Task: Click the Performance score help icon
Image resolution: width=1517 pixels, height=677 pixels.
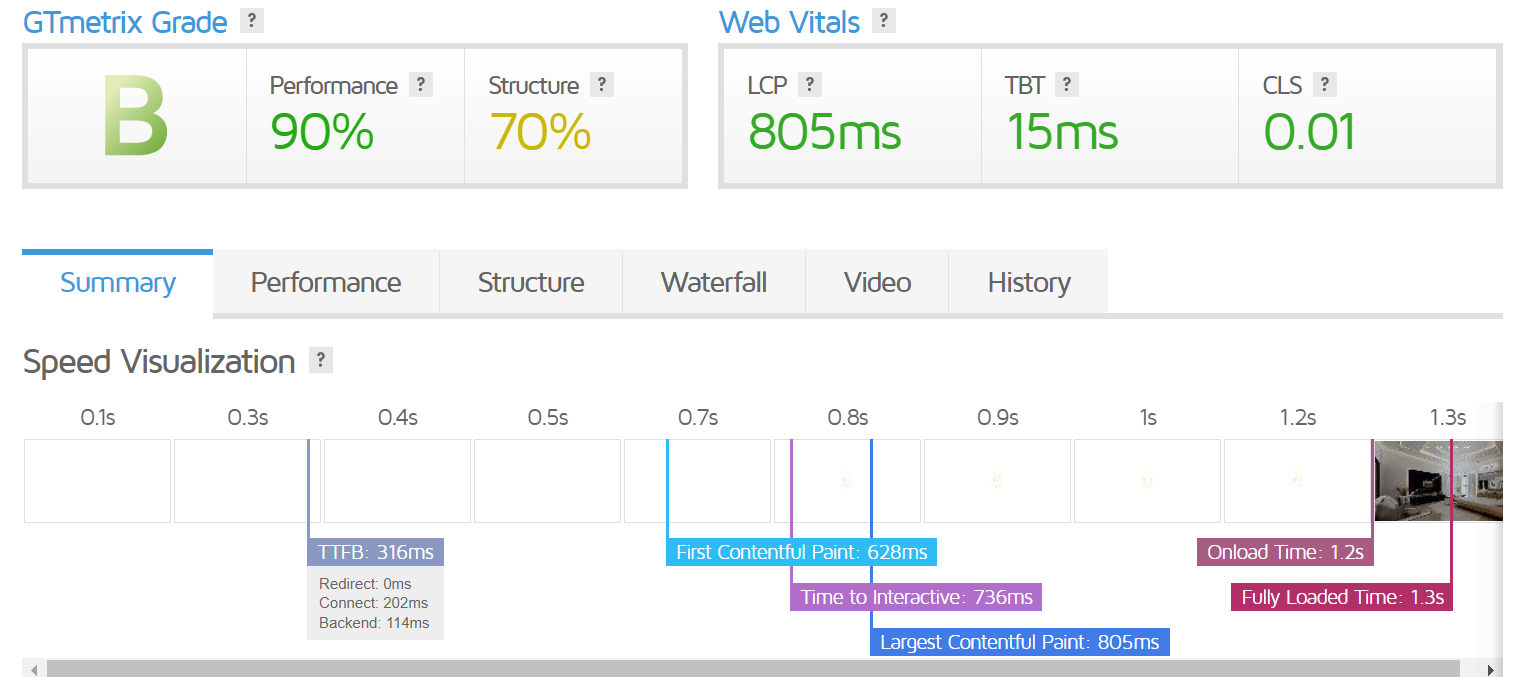Action: pyautogui.click(x=421, y=85)
